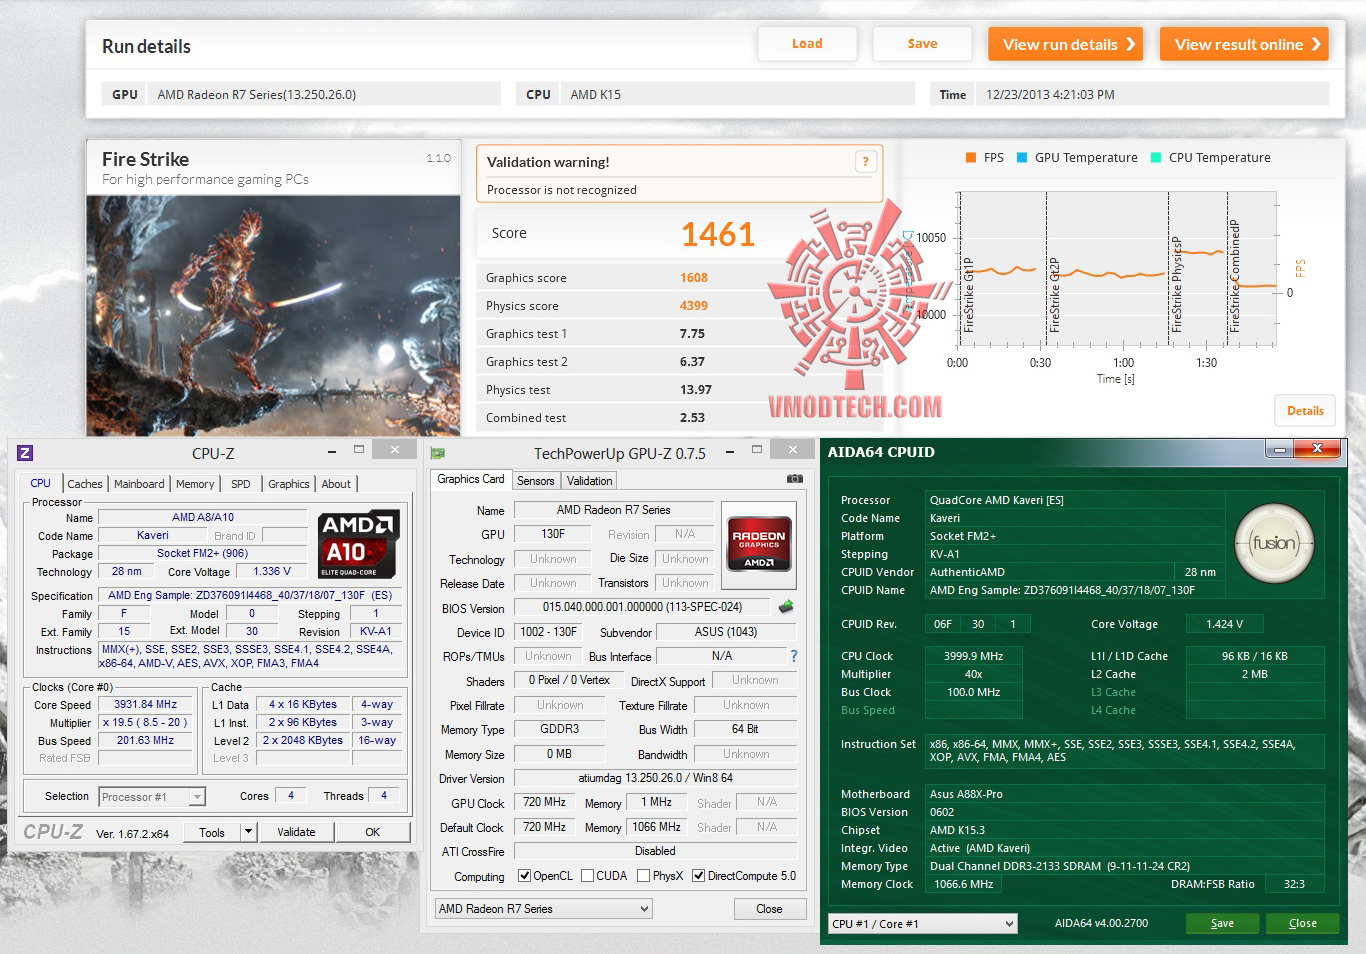Switch to the Sensors tab in GPU-Z
The height and width of the screenshot is (954, 1366).
coord(535,481)
